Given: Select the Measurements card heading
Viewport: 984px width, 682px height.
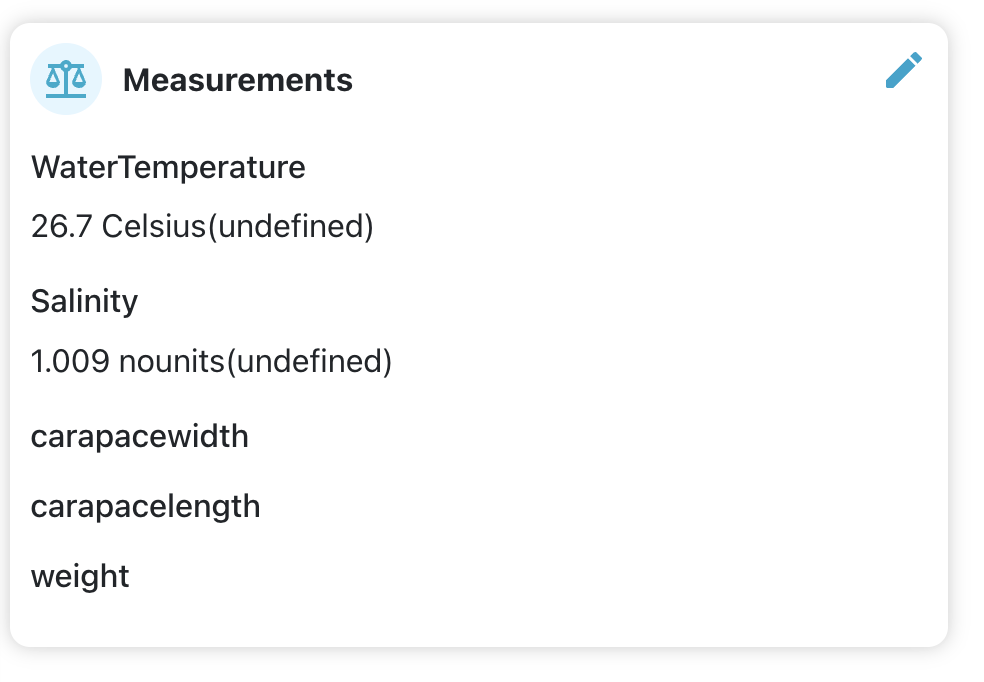Looking at the screenshot, I should (x=237, y=80).
